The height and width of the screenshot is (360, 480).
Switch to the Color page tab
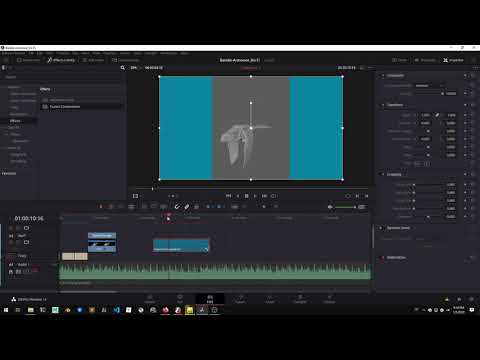pyautogui.click(x=270, y=299)
